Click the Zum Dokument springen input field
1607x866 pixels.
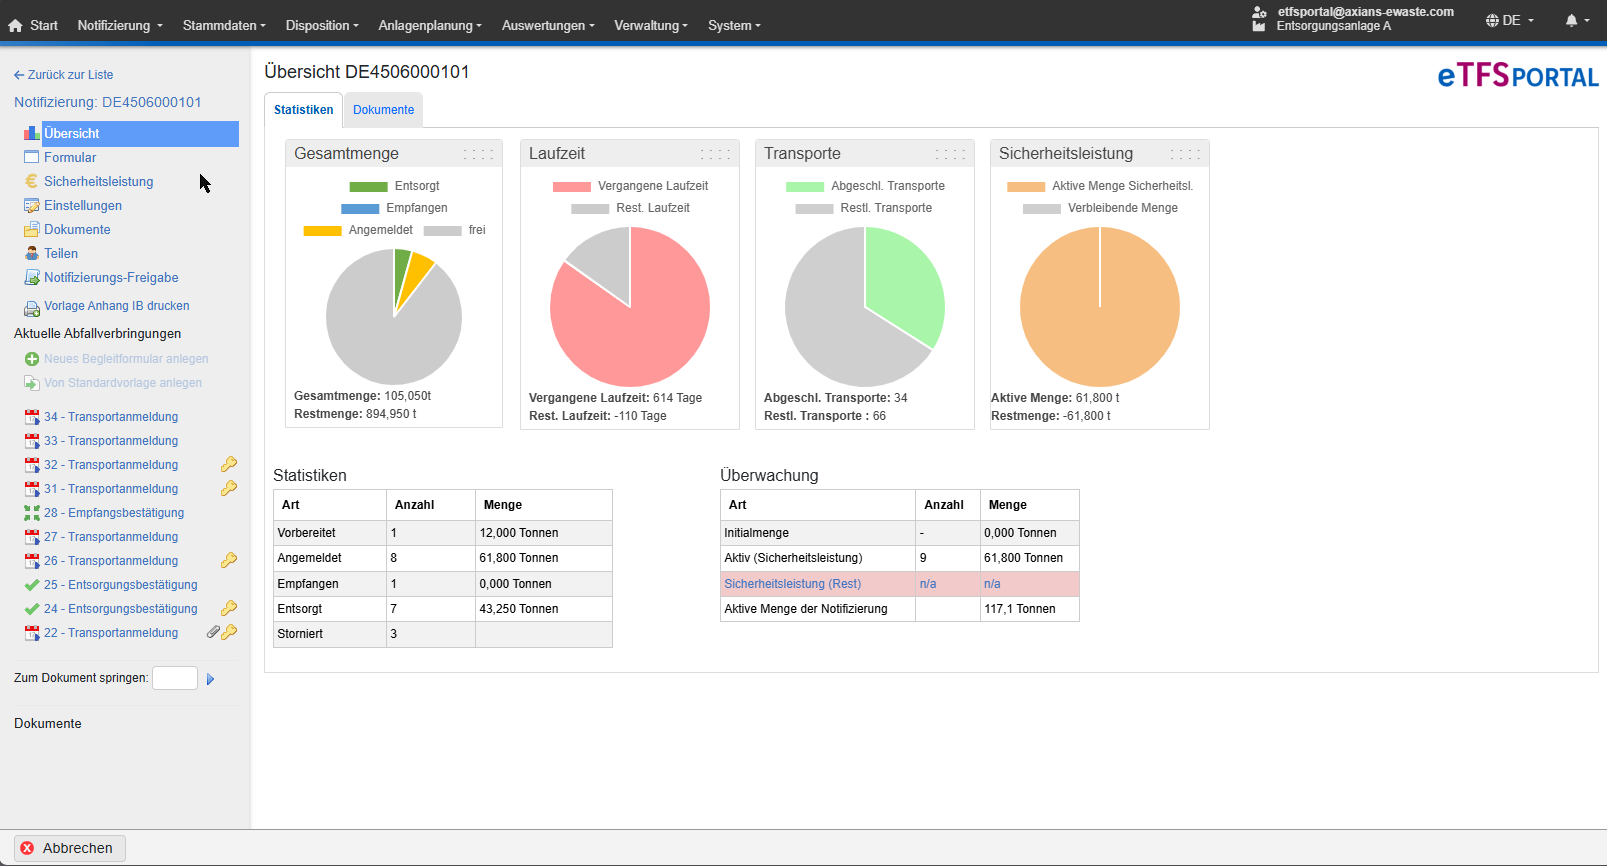pyautogui.click(x=175, y=678)
